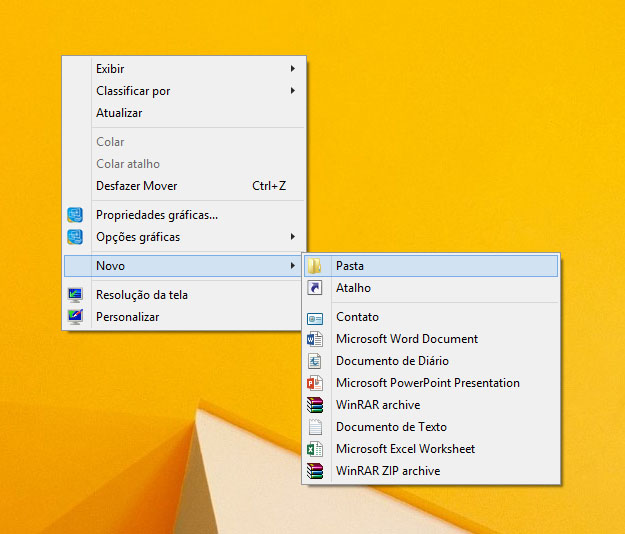Create a new Documento de Texto

coord(391,427)
